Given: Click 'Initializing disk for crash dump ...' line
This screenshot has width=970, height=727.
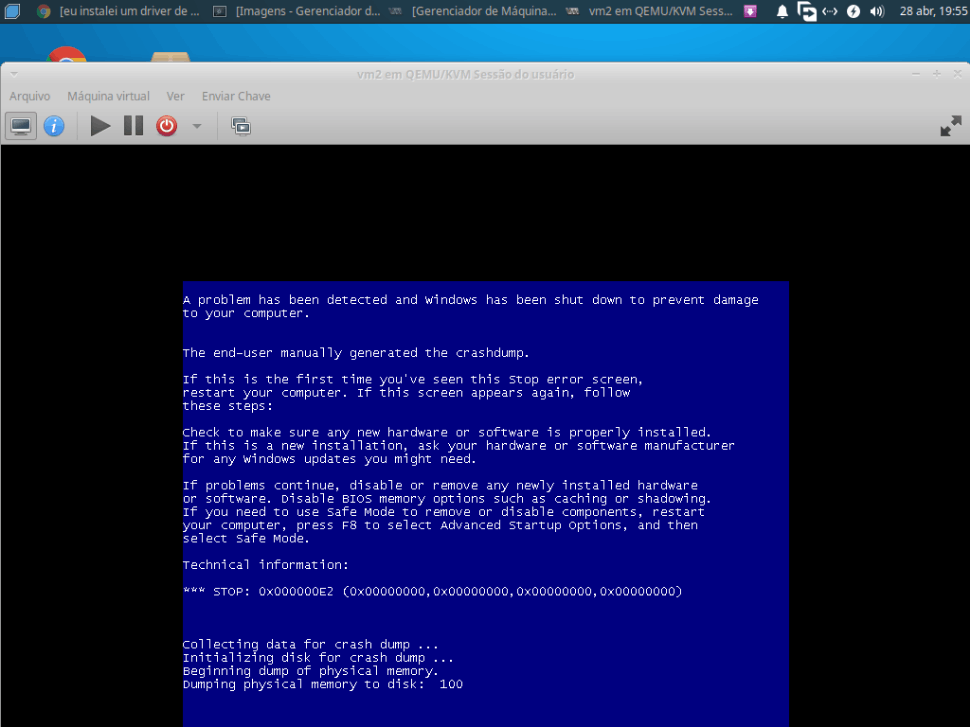Looking at the screenshot, I should pos(317,658).
